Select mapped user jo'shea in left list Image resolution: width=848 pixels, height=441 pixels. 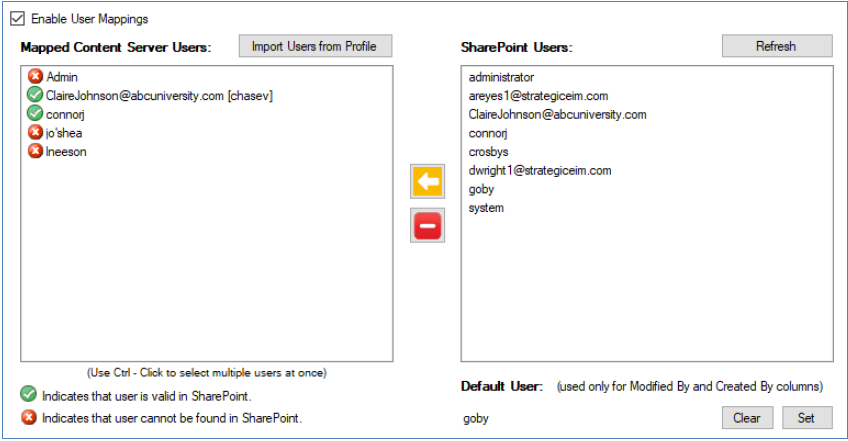tap(66, 133)
